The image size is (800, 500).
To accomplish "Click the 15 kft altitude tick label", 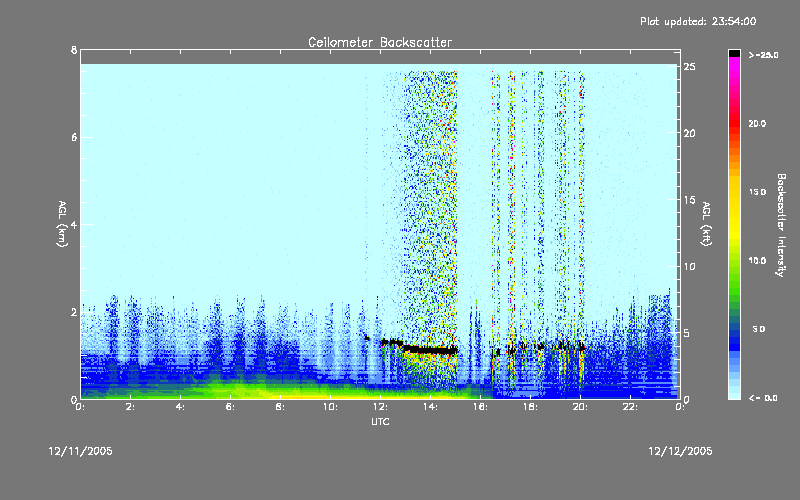I will [x=690, y=200].
